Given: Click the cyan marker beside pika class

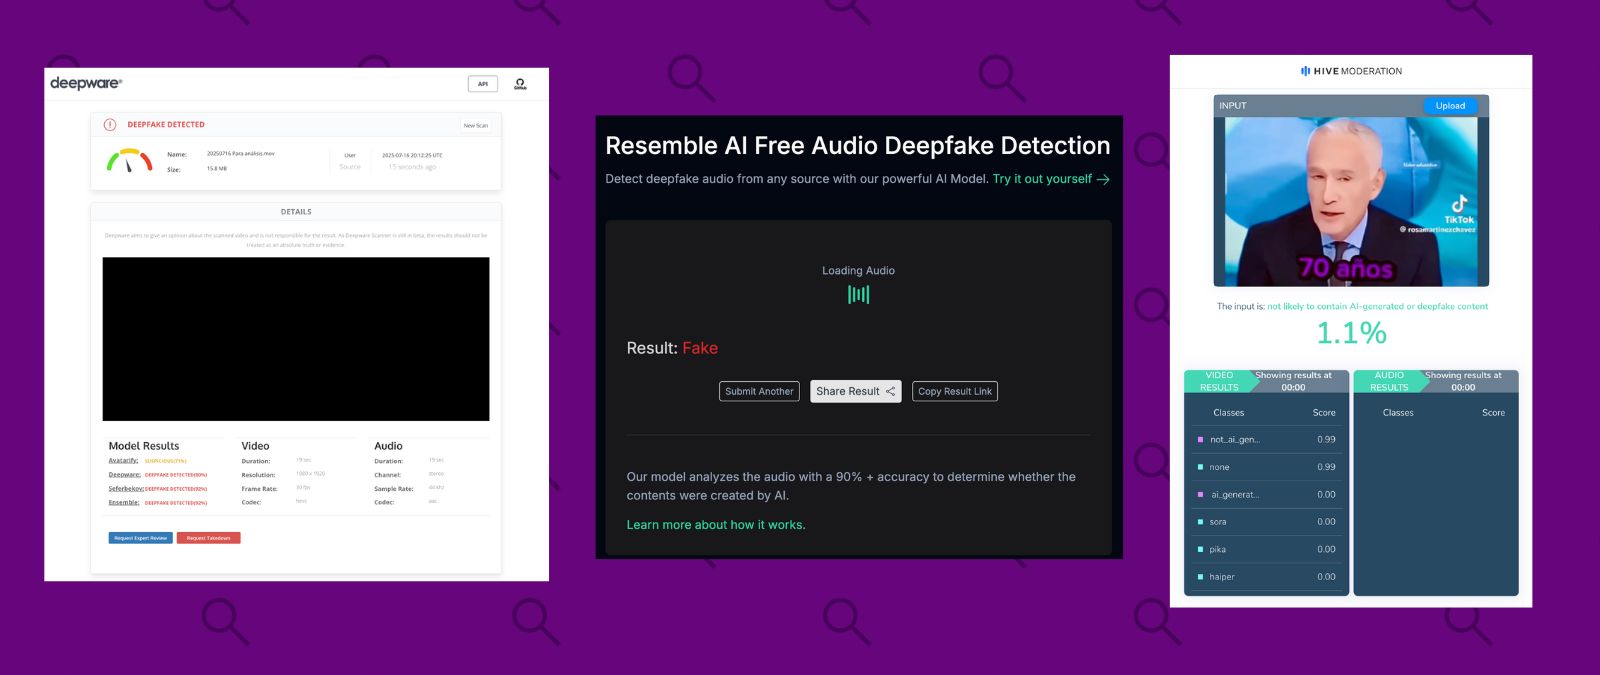Looking at the screenshot, I should click(x=1200, y=549).
